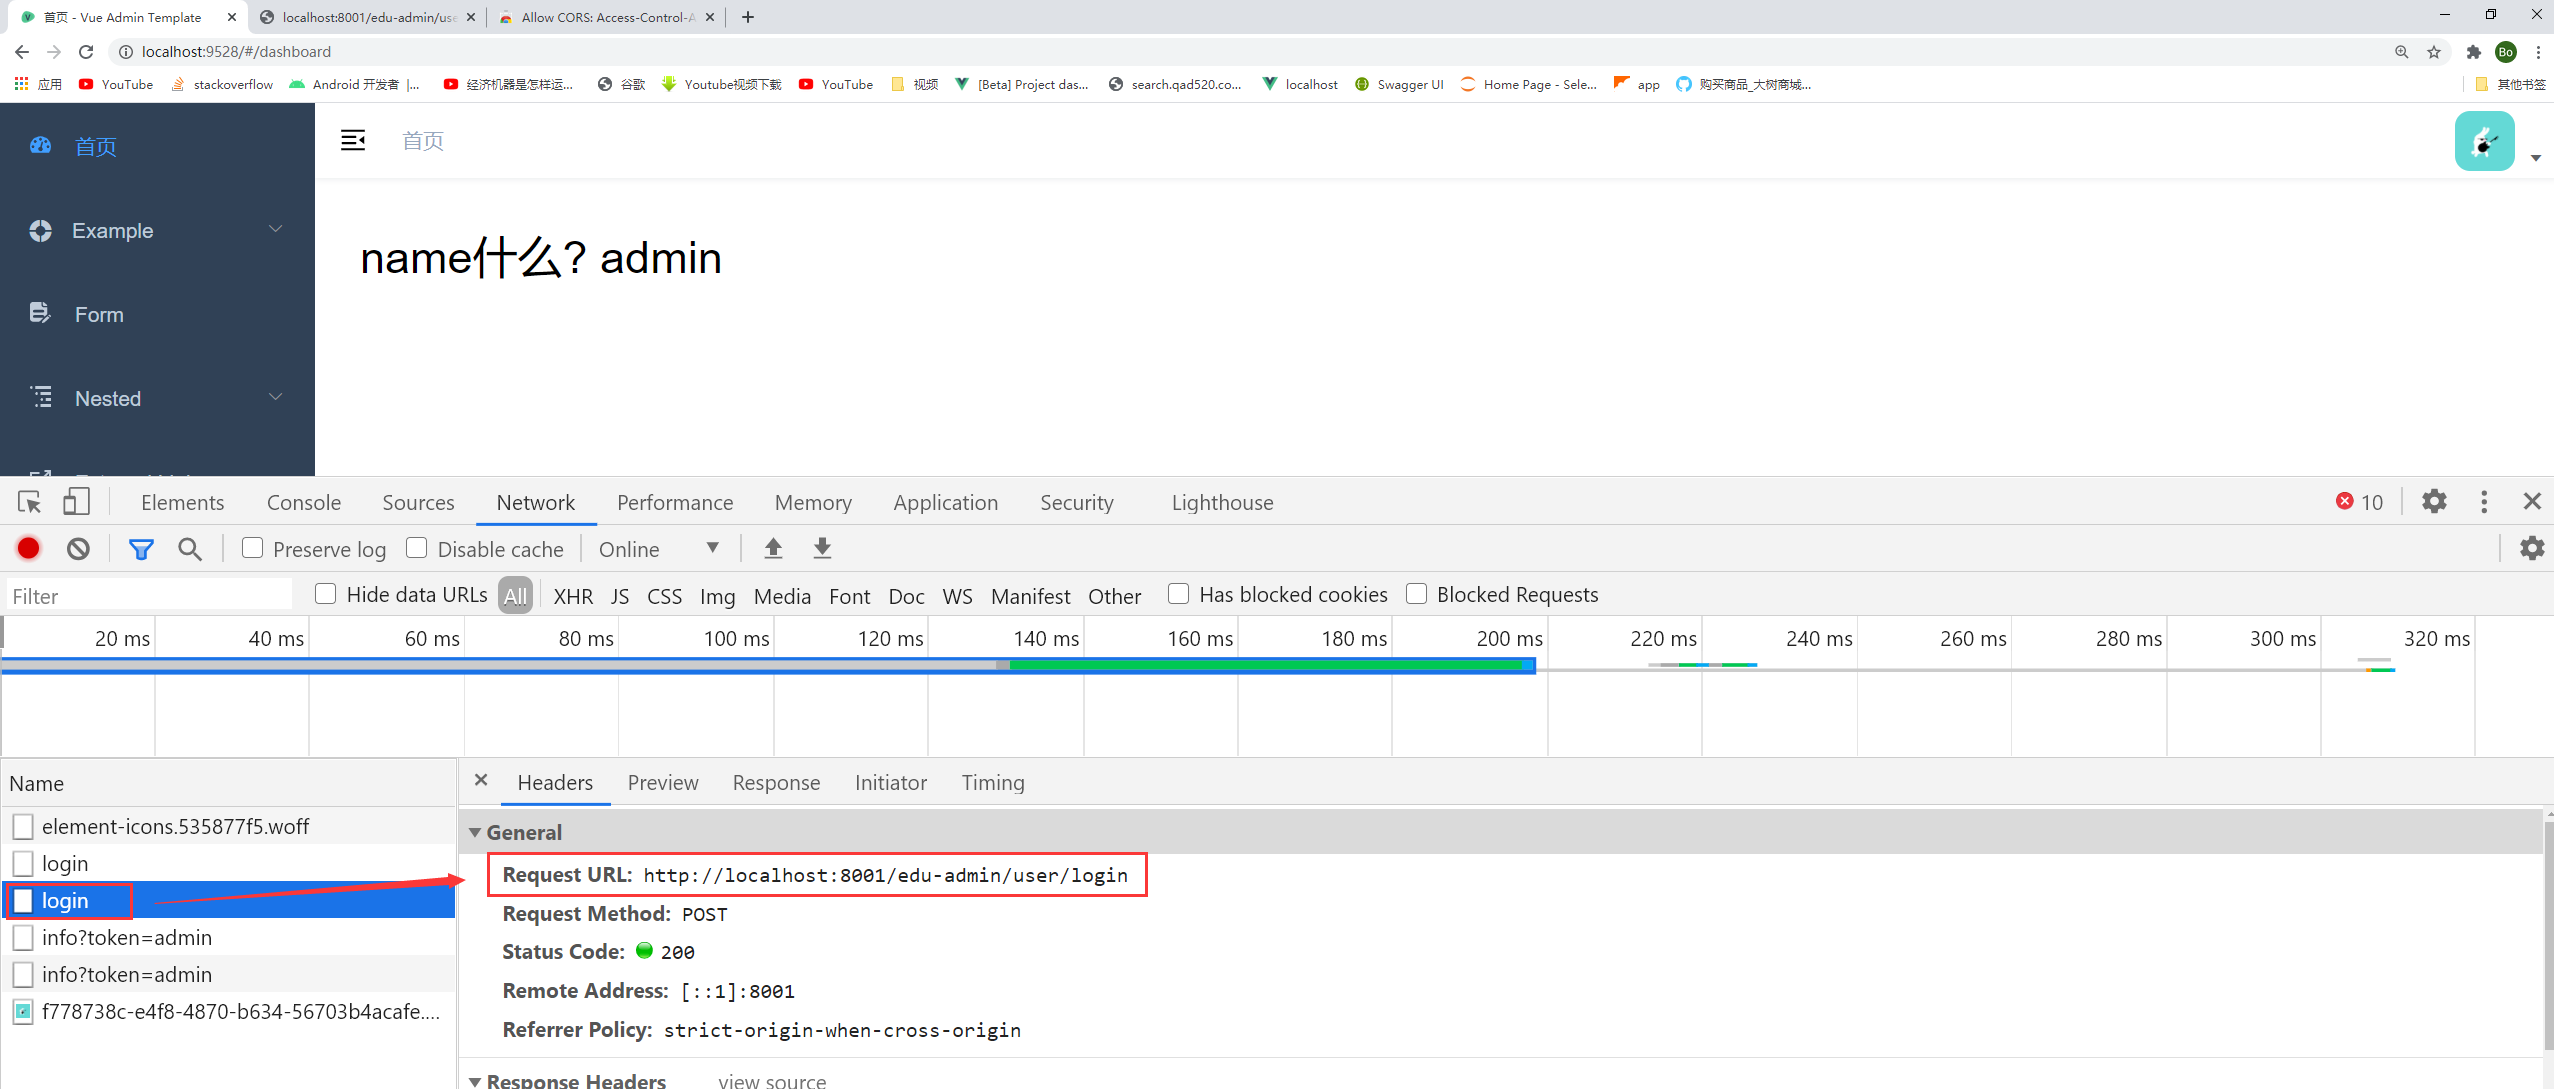Open the Online throttling dropdown
Image resolution: width=2554 pixels, height=1089 pixels.
[659, 549]
